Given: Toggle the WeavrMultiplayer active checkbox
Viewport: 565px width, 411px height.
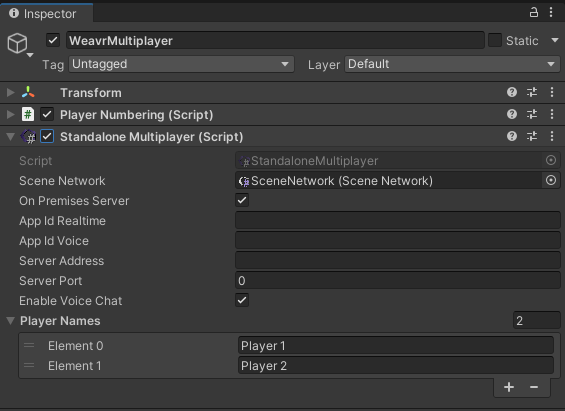Looking at the screenshot, I should (x=53, y=40).
